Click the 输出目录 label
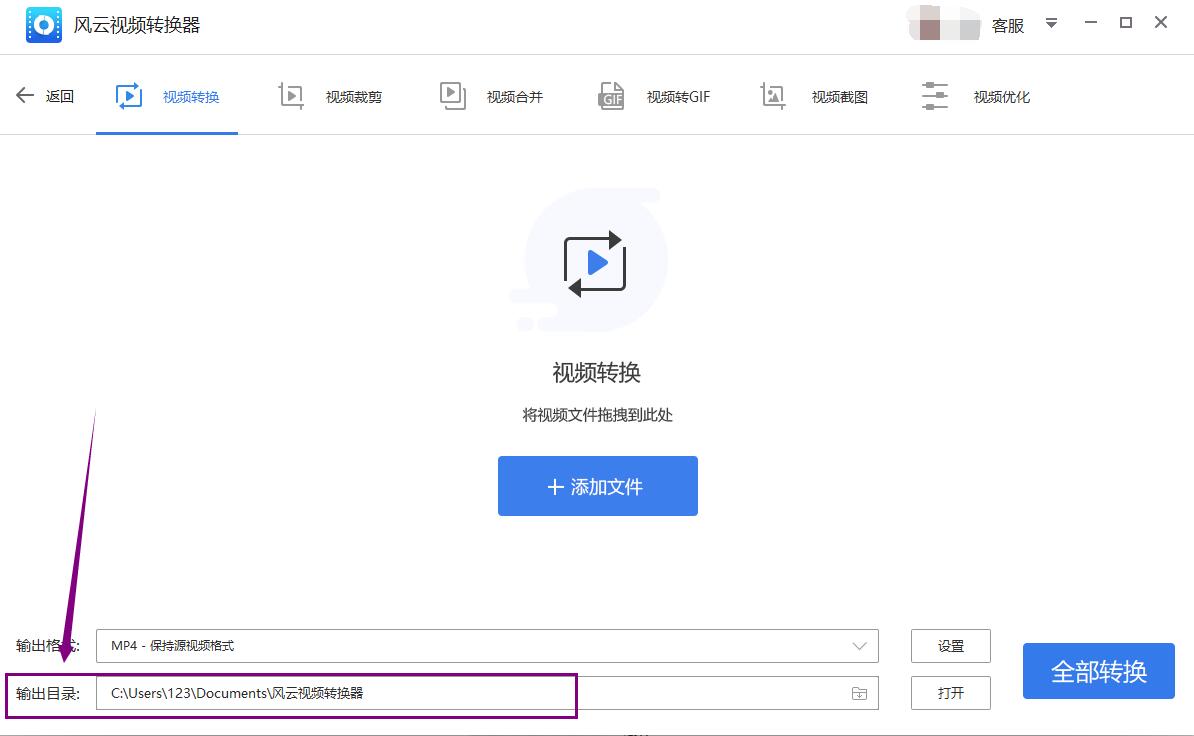 point(48,693)
